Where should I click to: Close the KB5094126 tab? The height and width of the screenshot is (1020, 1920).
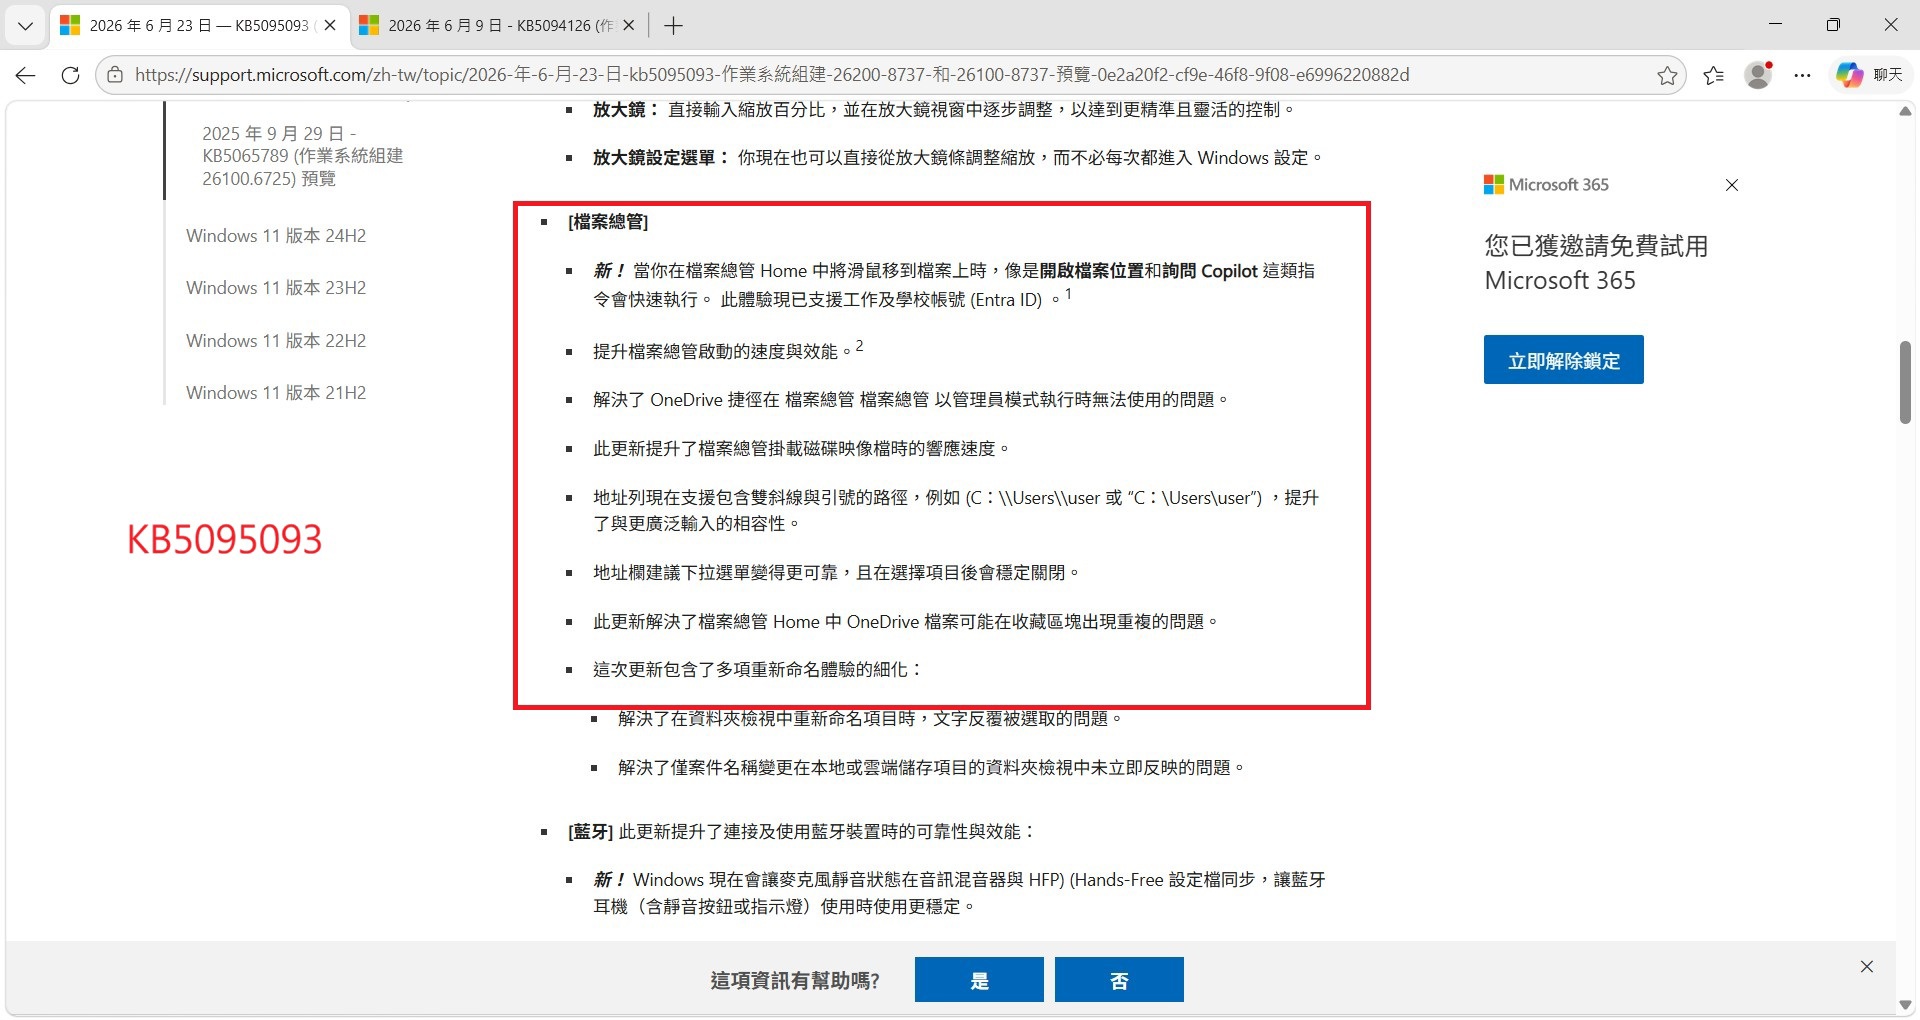629,26
